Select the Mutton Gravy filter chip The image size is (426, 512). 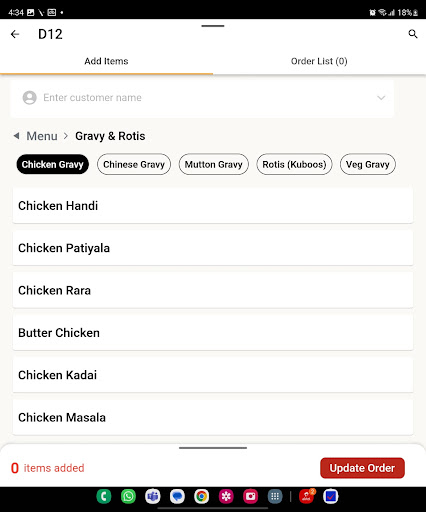tap(214, 164)
